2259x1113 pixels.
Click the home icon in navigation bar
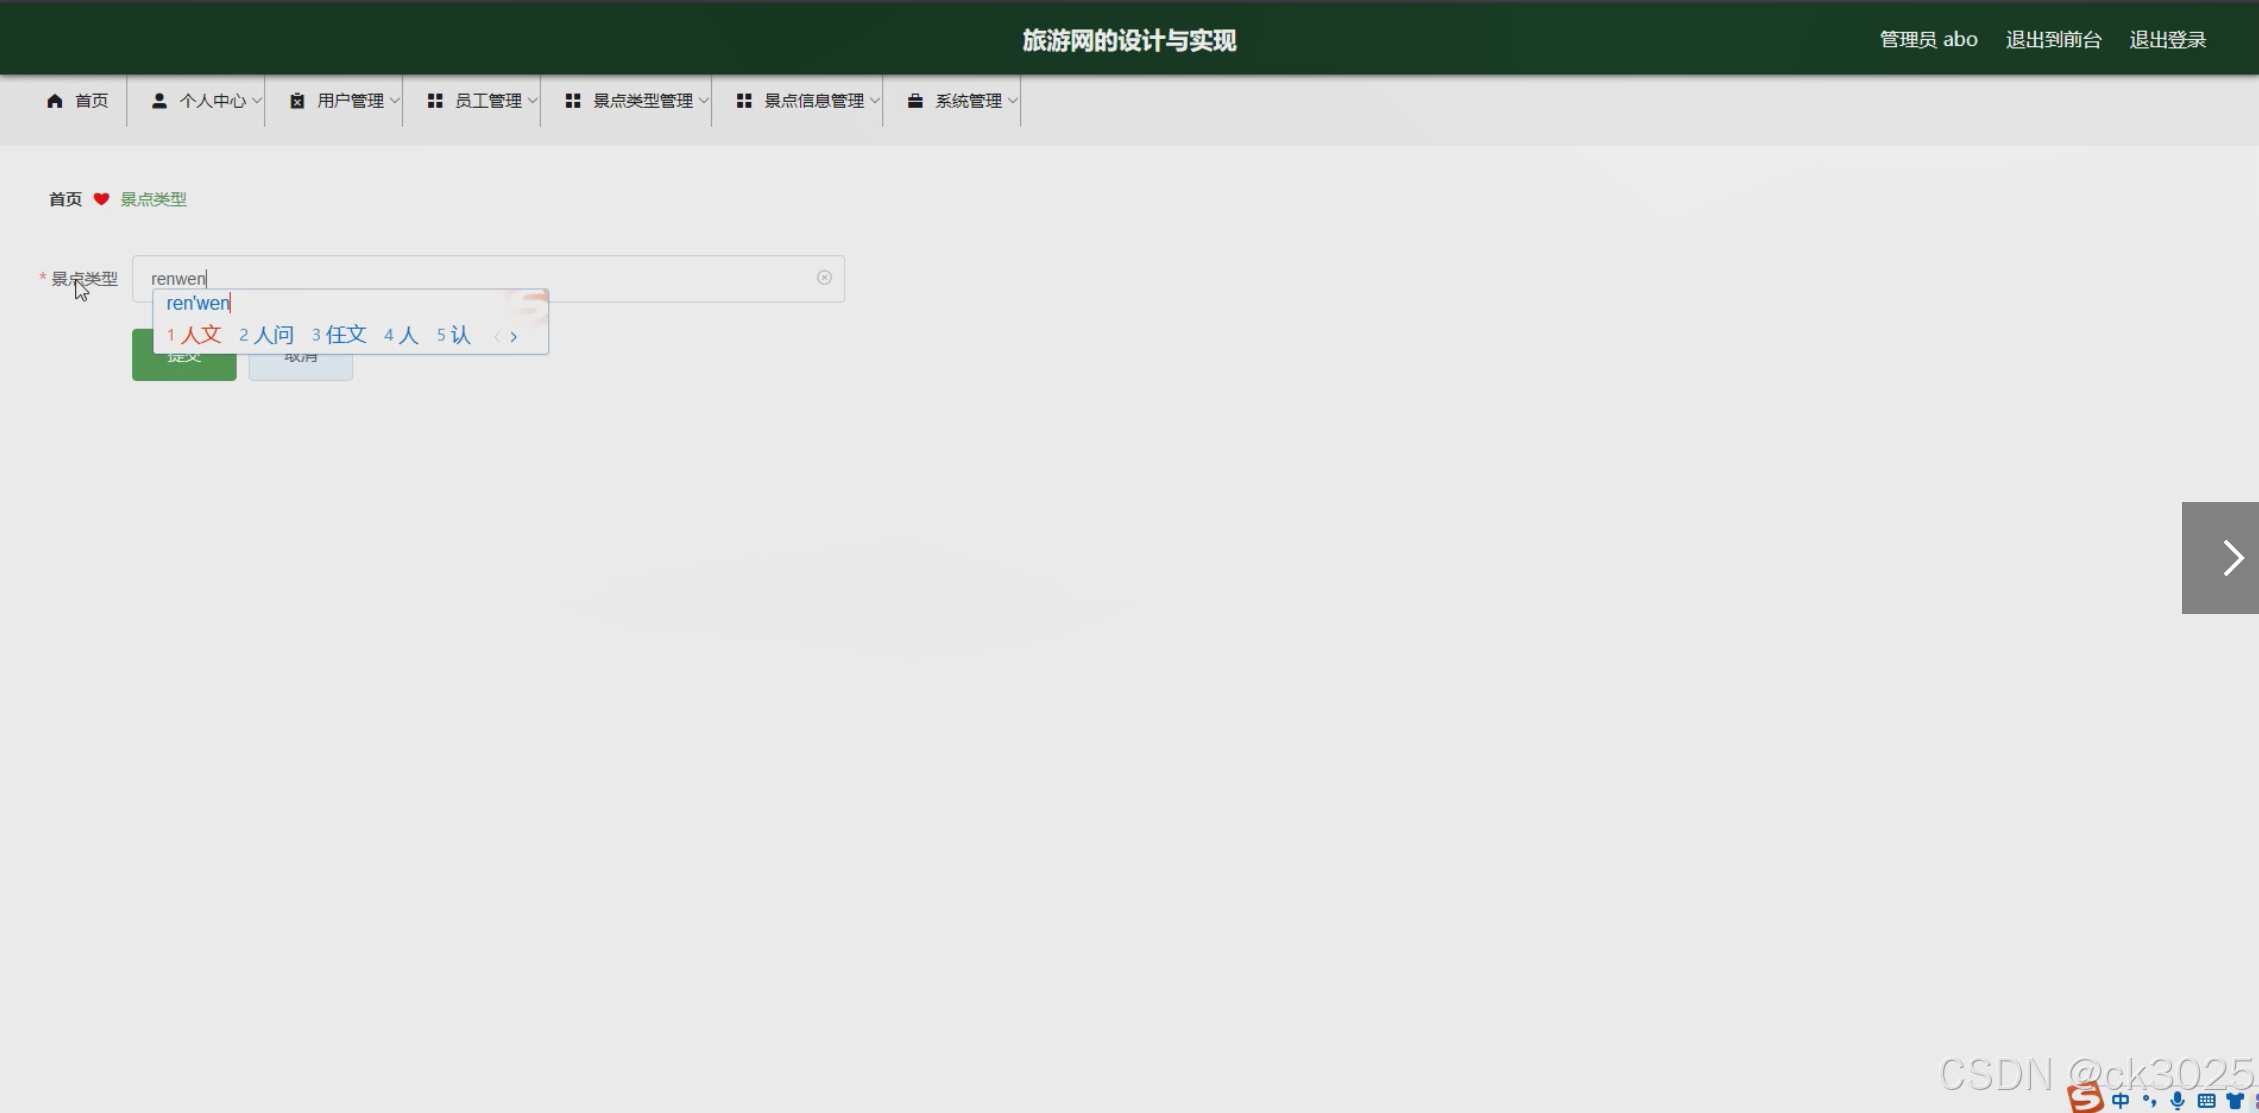(x=55, y=101)
